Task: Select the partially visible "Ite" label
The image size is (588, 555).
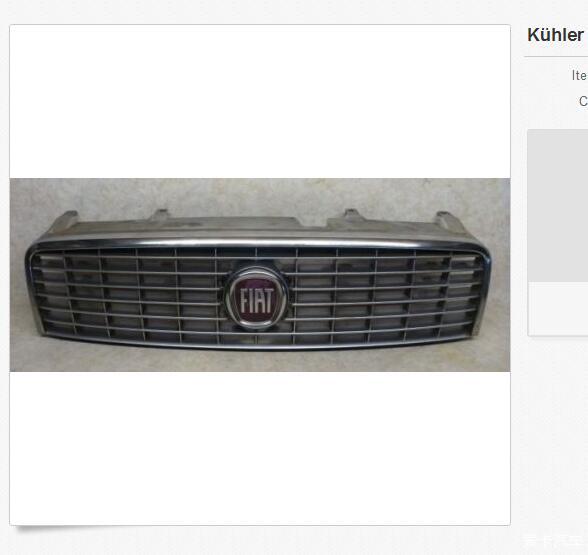Action: 579,75
